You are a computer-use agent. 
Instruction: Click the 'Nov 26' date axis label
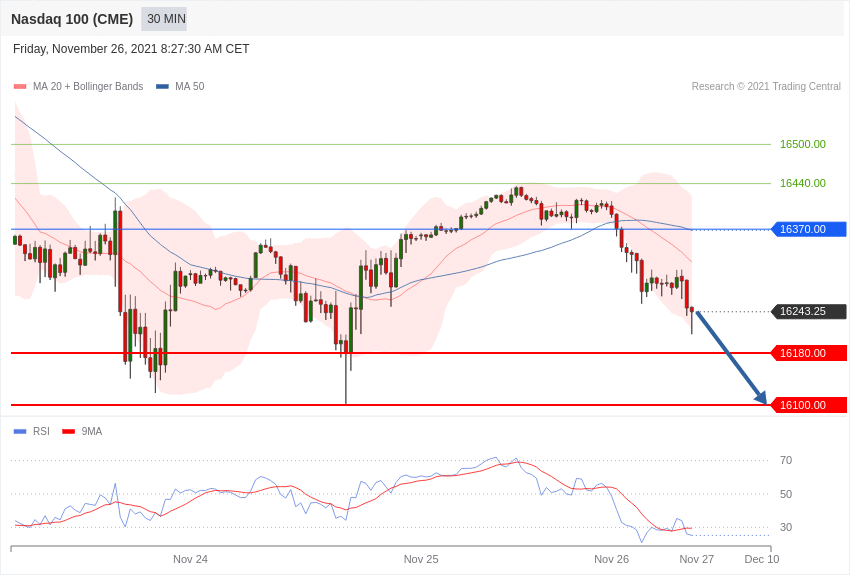[x=611, y=559]
